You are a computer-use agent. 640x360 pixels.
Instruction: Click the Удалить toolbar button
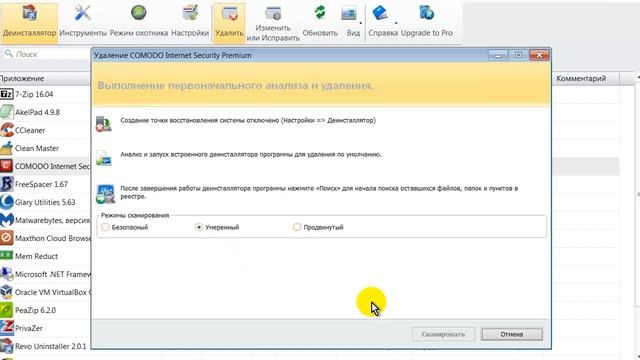pyautogui.click(x=229, y=22)
